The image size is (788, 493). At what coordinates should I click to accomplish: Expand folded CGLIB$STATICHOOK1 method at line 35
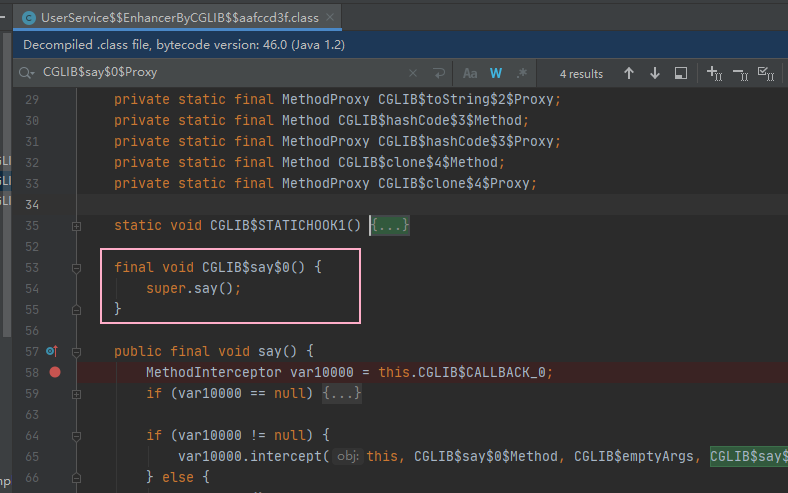tap(76, 226)
